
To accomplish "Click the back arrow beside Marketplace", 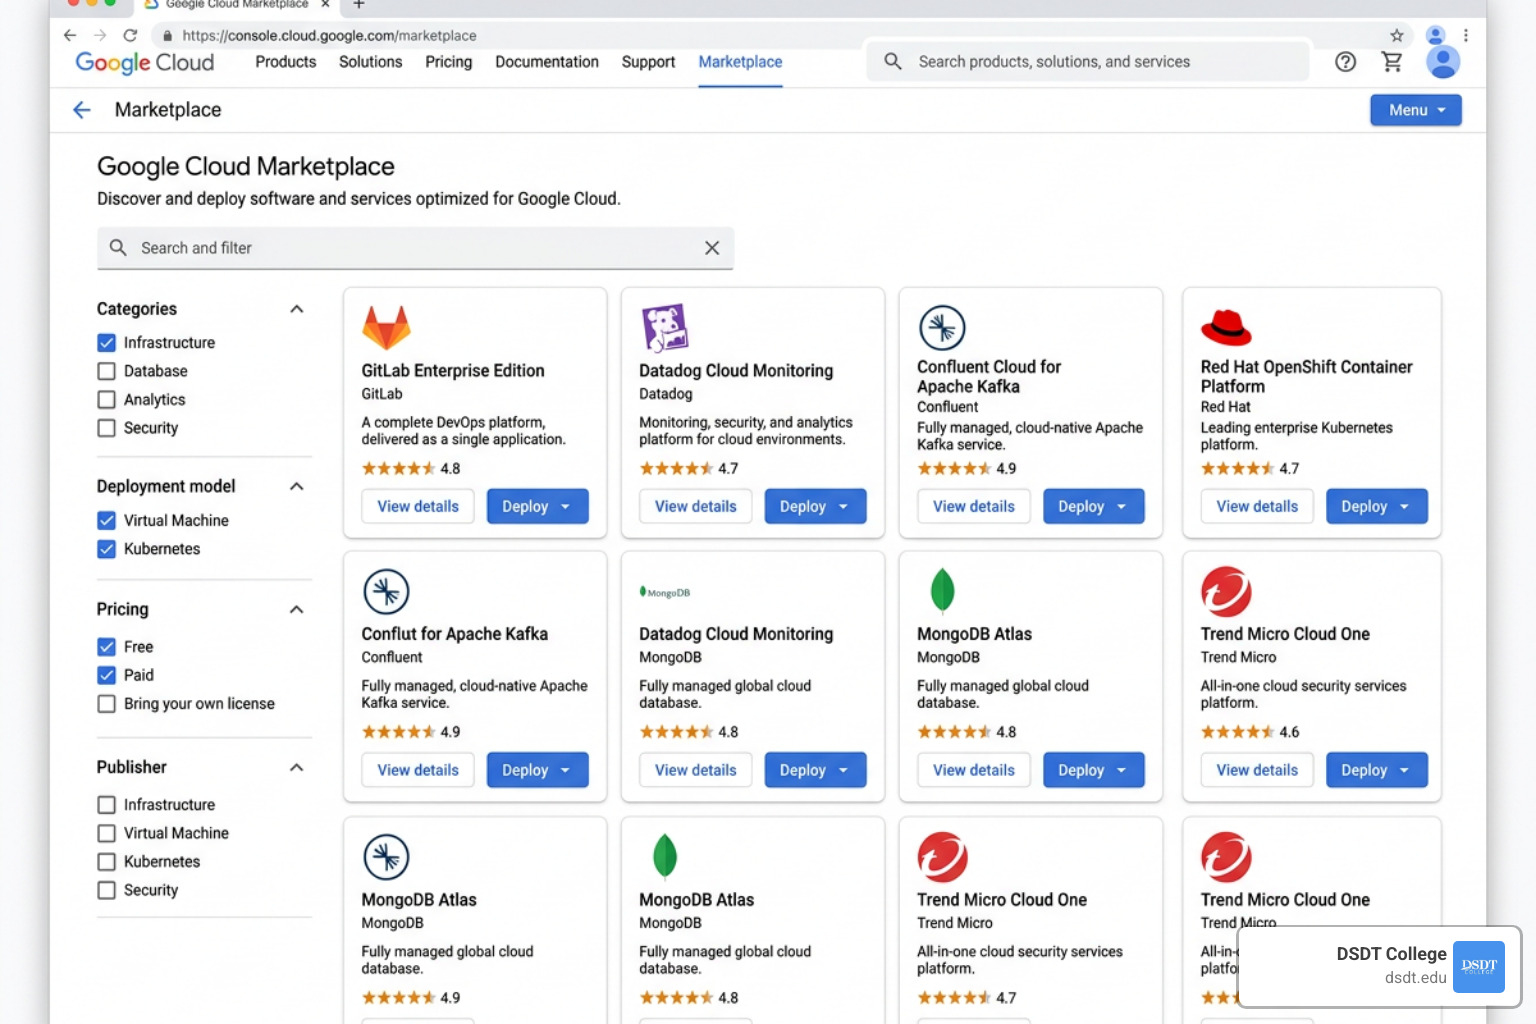I will pyautogui.click(x=82, y=110).
